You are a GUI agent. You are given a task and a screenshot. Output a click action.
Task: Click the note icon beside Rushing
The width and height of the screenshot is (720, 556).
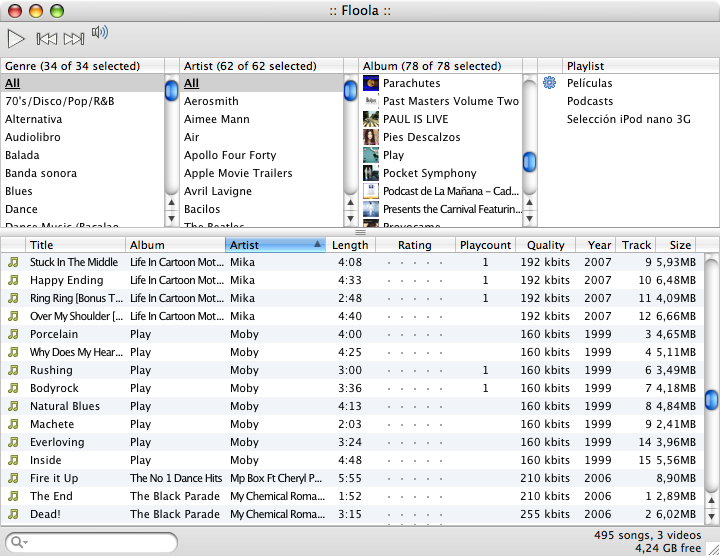click(13, 370)
